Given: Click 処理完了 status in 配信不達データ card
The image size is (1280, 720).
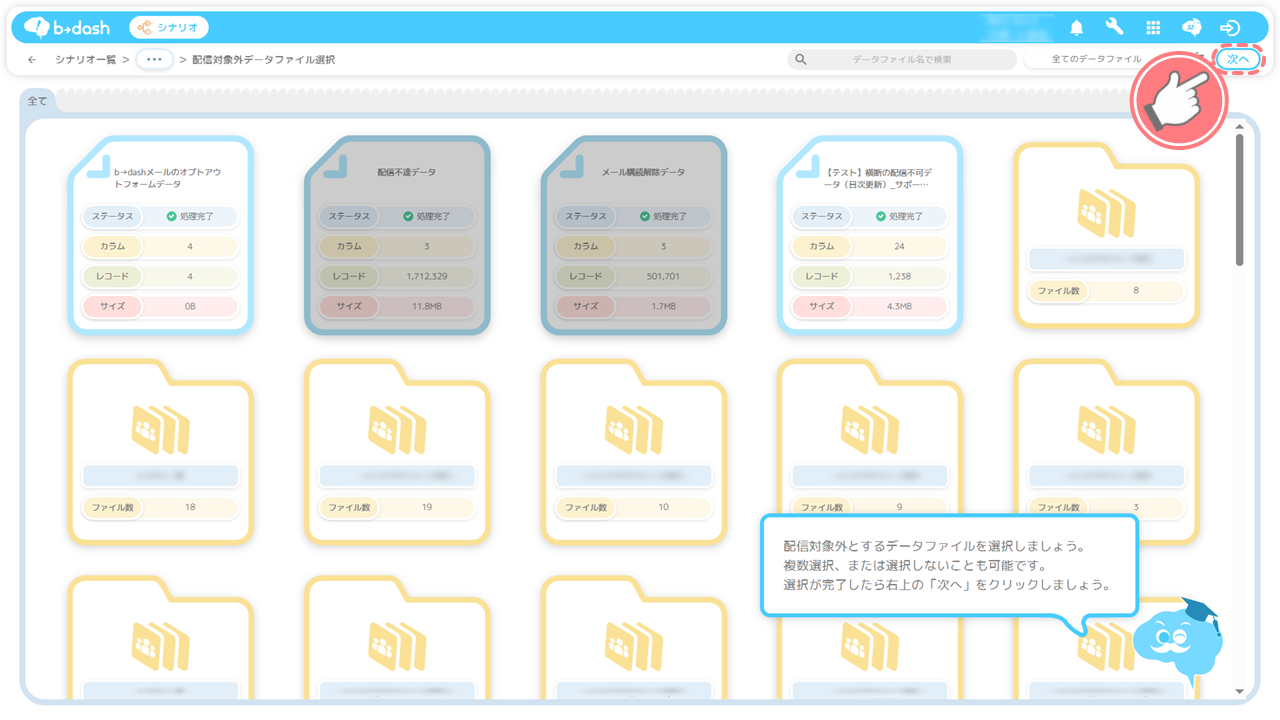Looking at the screenshot, I should coord(427,216).
